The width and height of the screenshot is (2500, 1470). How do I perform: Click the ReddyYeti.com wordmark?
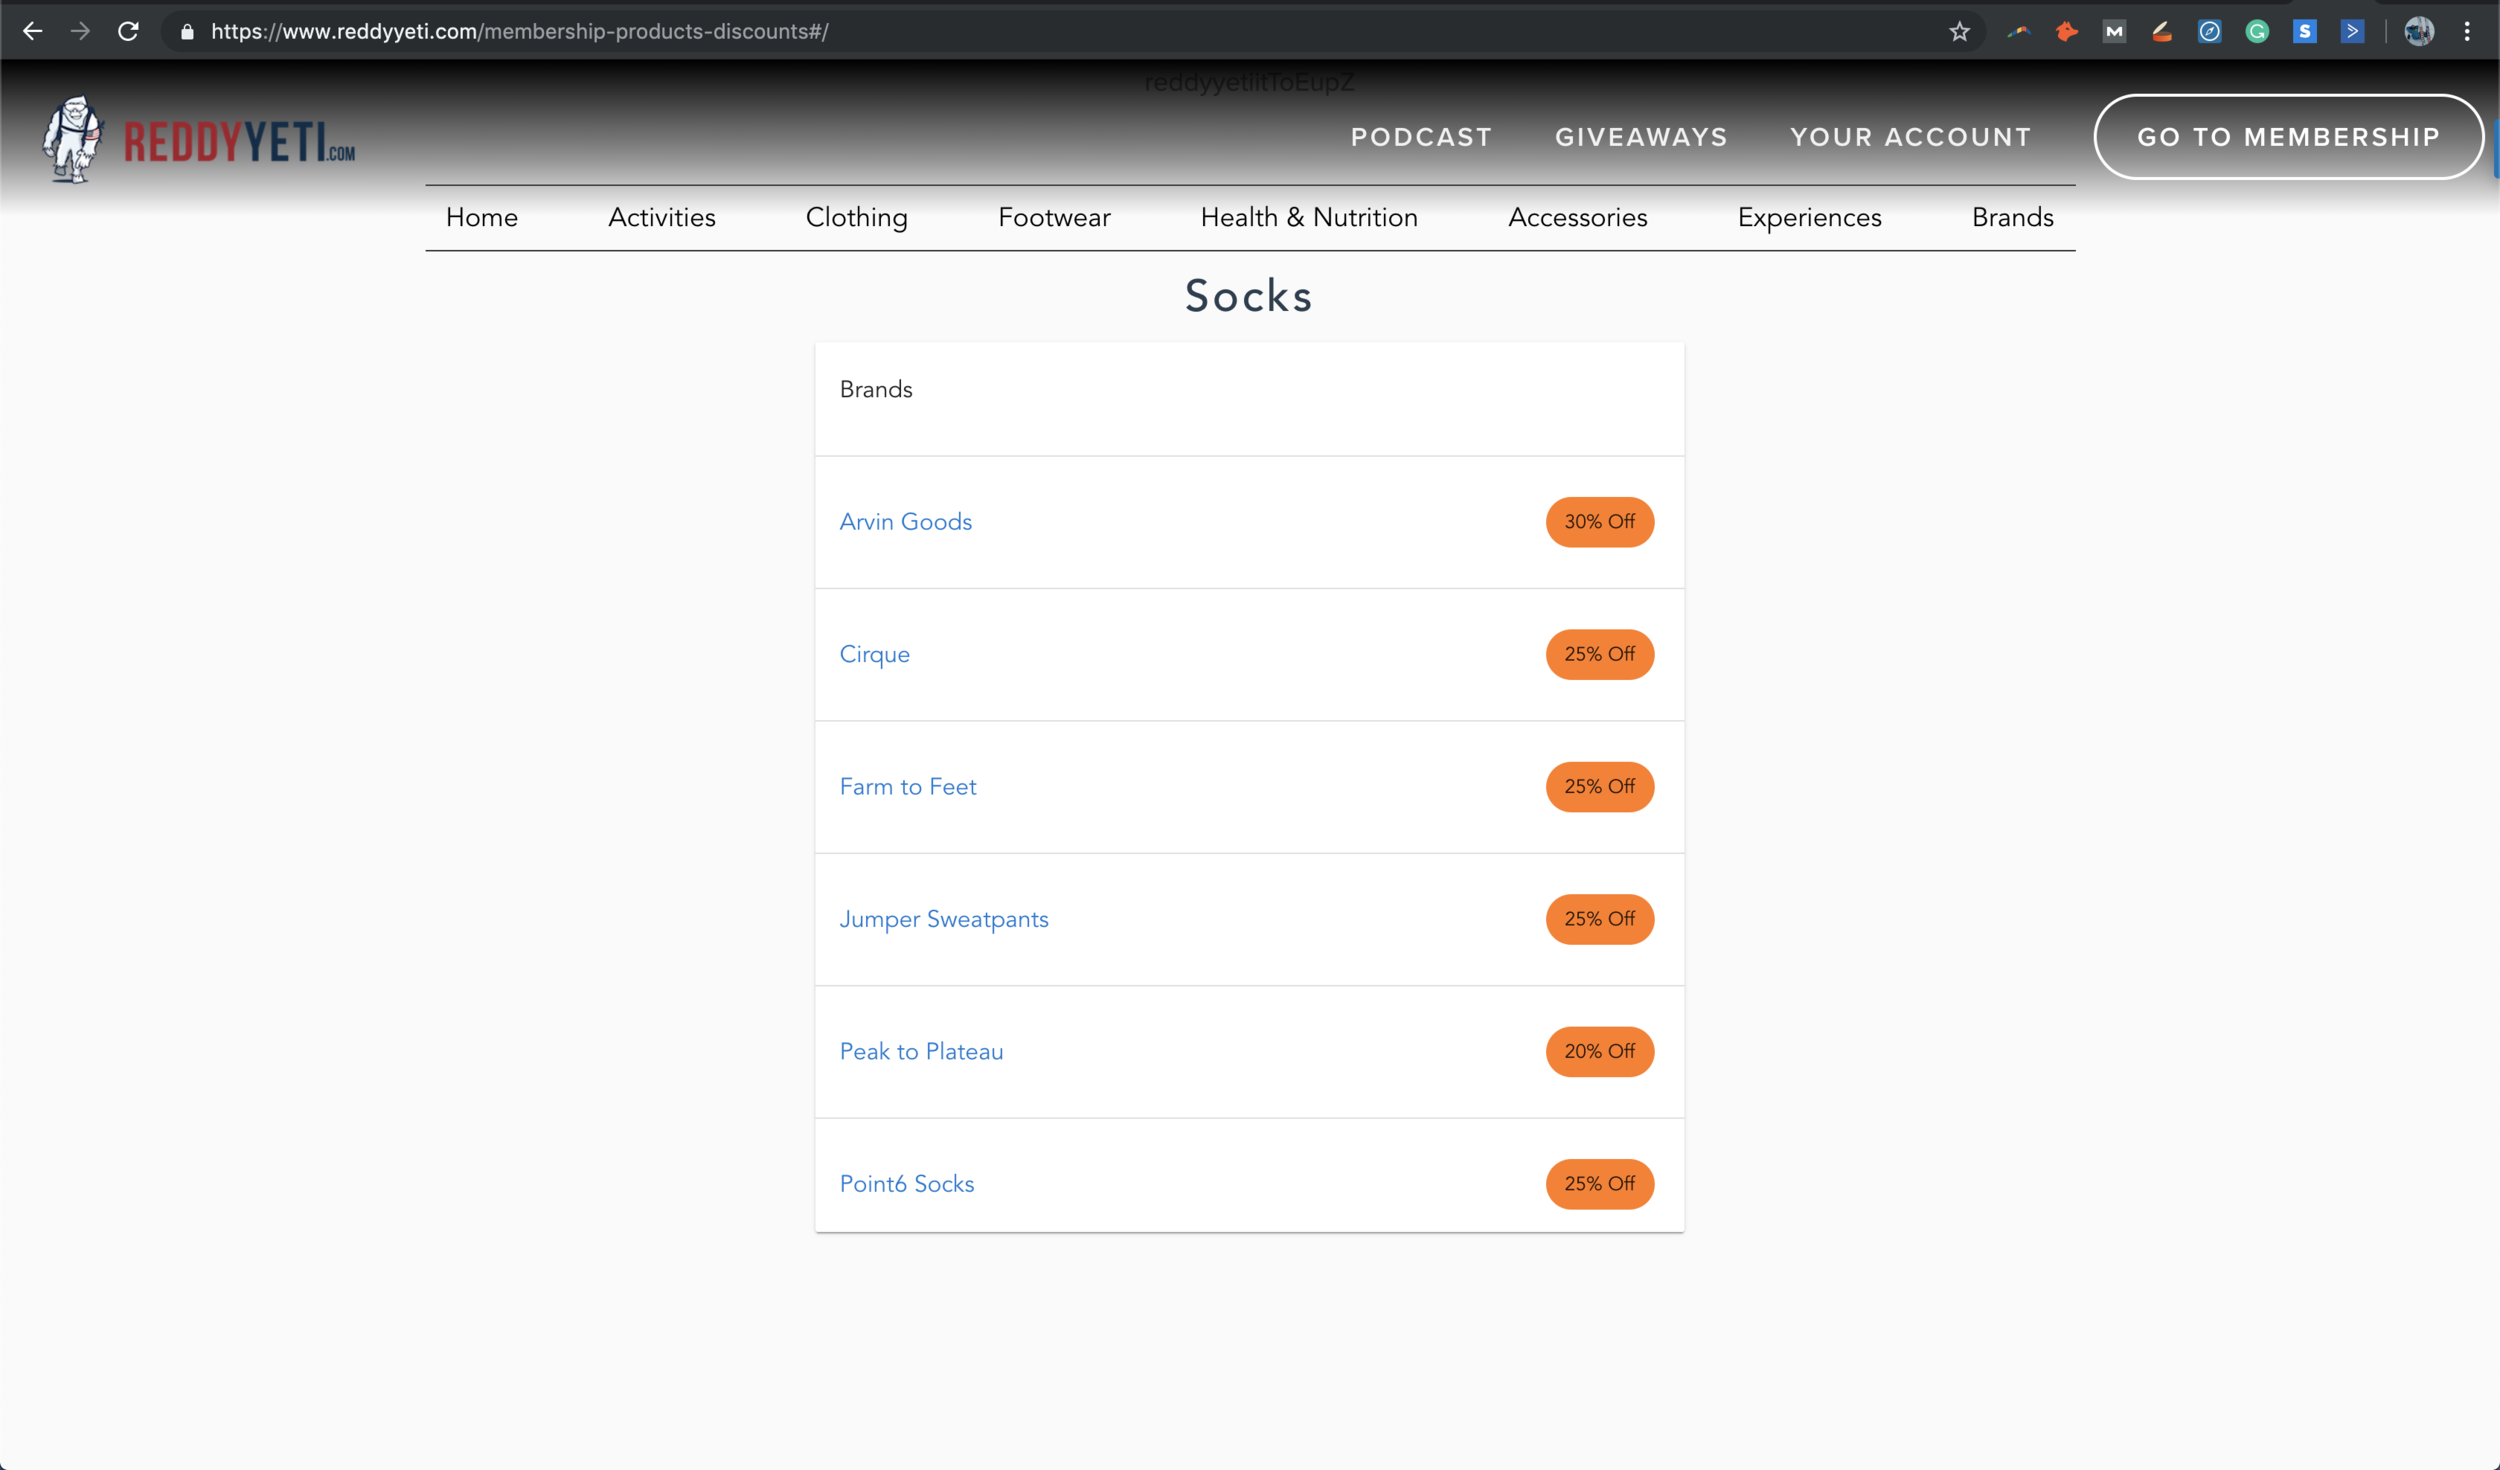239,141
